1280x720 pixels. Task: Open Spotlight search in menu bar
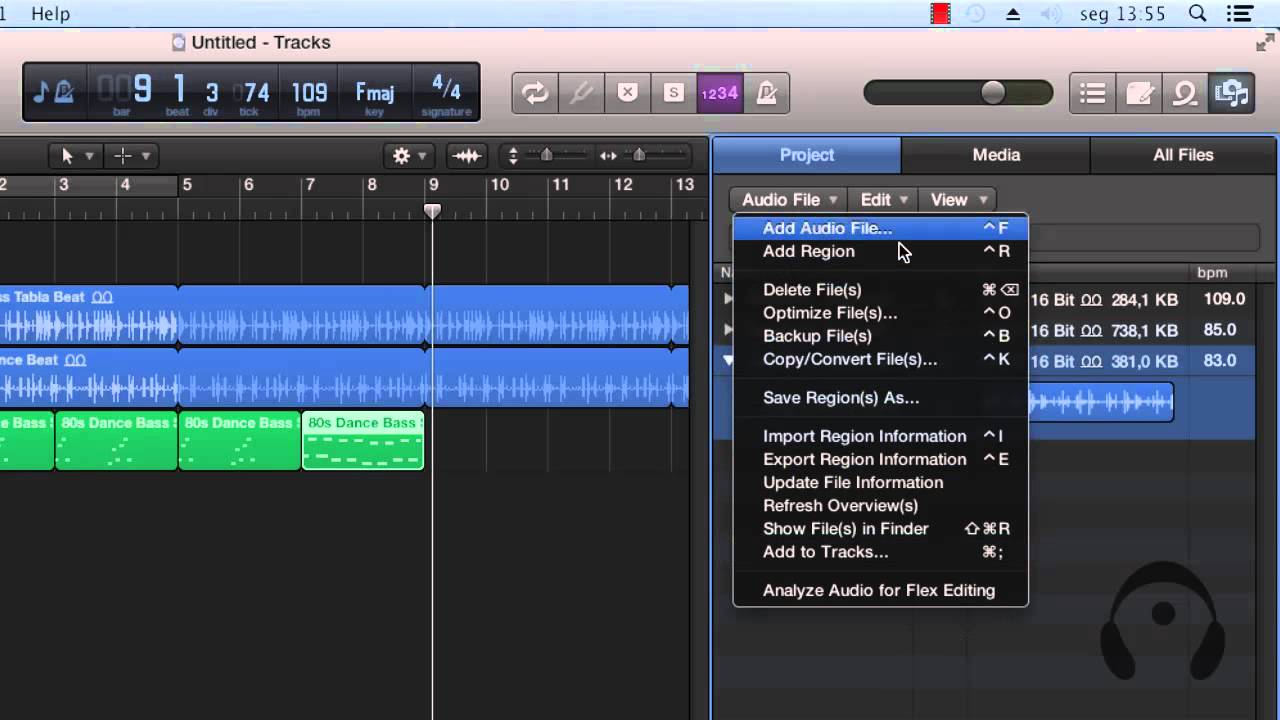(1197, 13)
